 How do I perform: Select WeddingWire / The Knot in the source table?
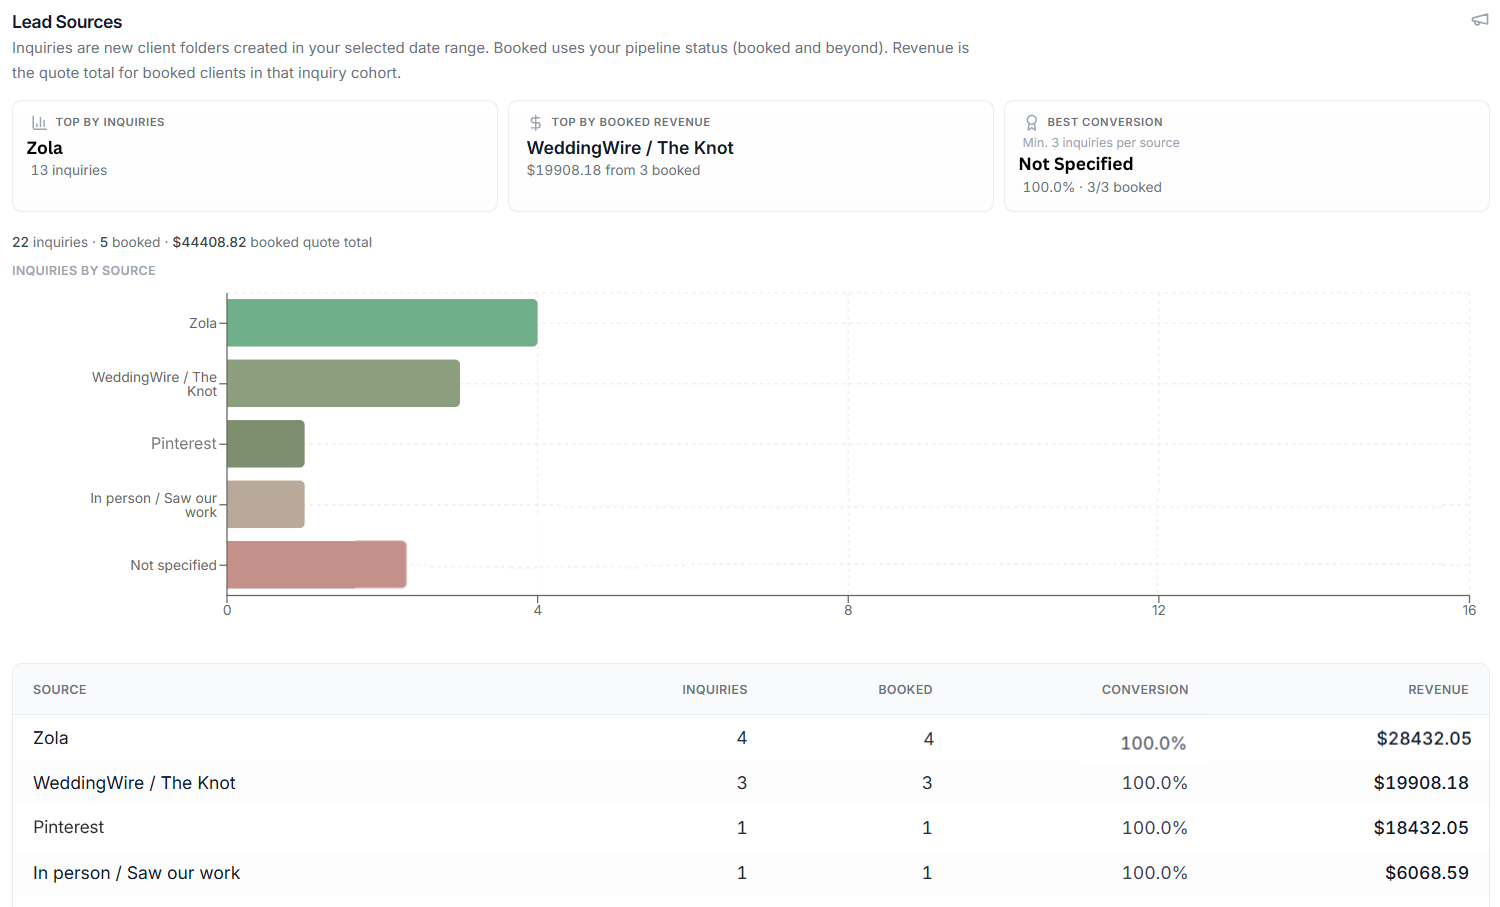coord(134,783)
